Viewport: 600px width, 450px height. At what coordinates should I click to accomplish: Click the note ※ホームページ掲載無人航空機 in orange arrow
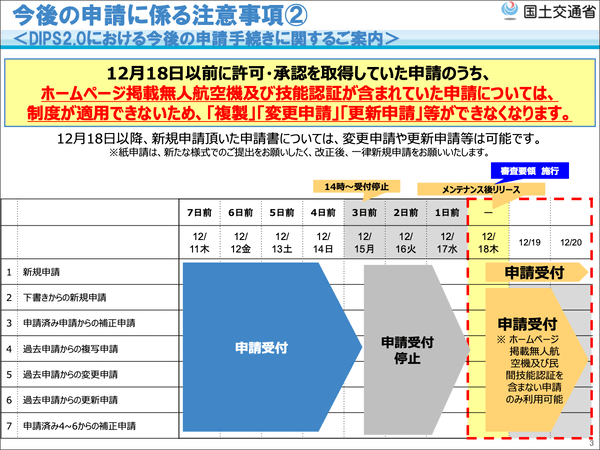coord(530,369)
